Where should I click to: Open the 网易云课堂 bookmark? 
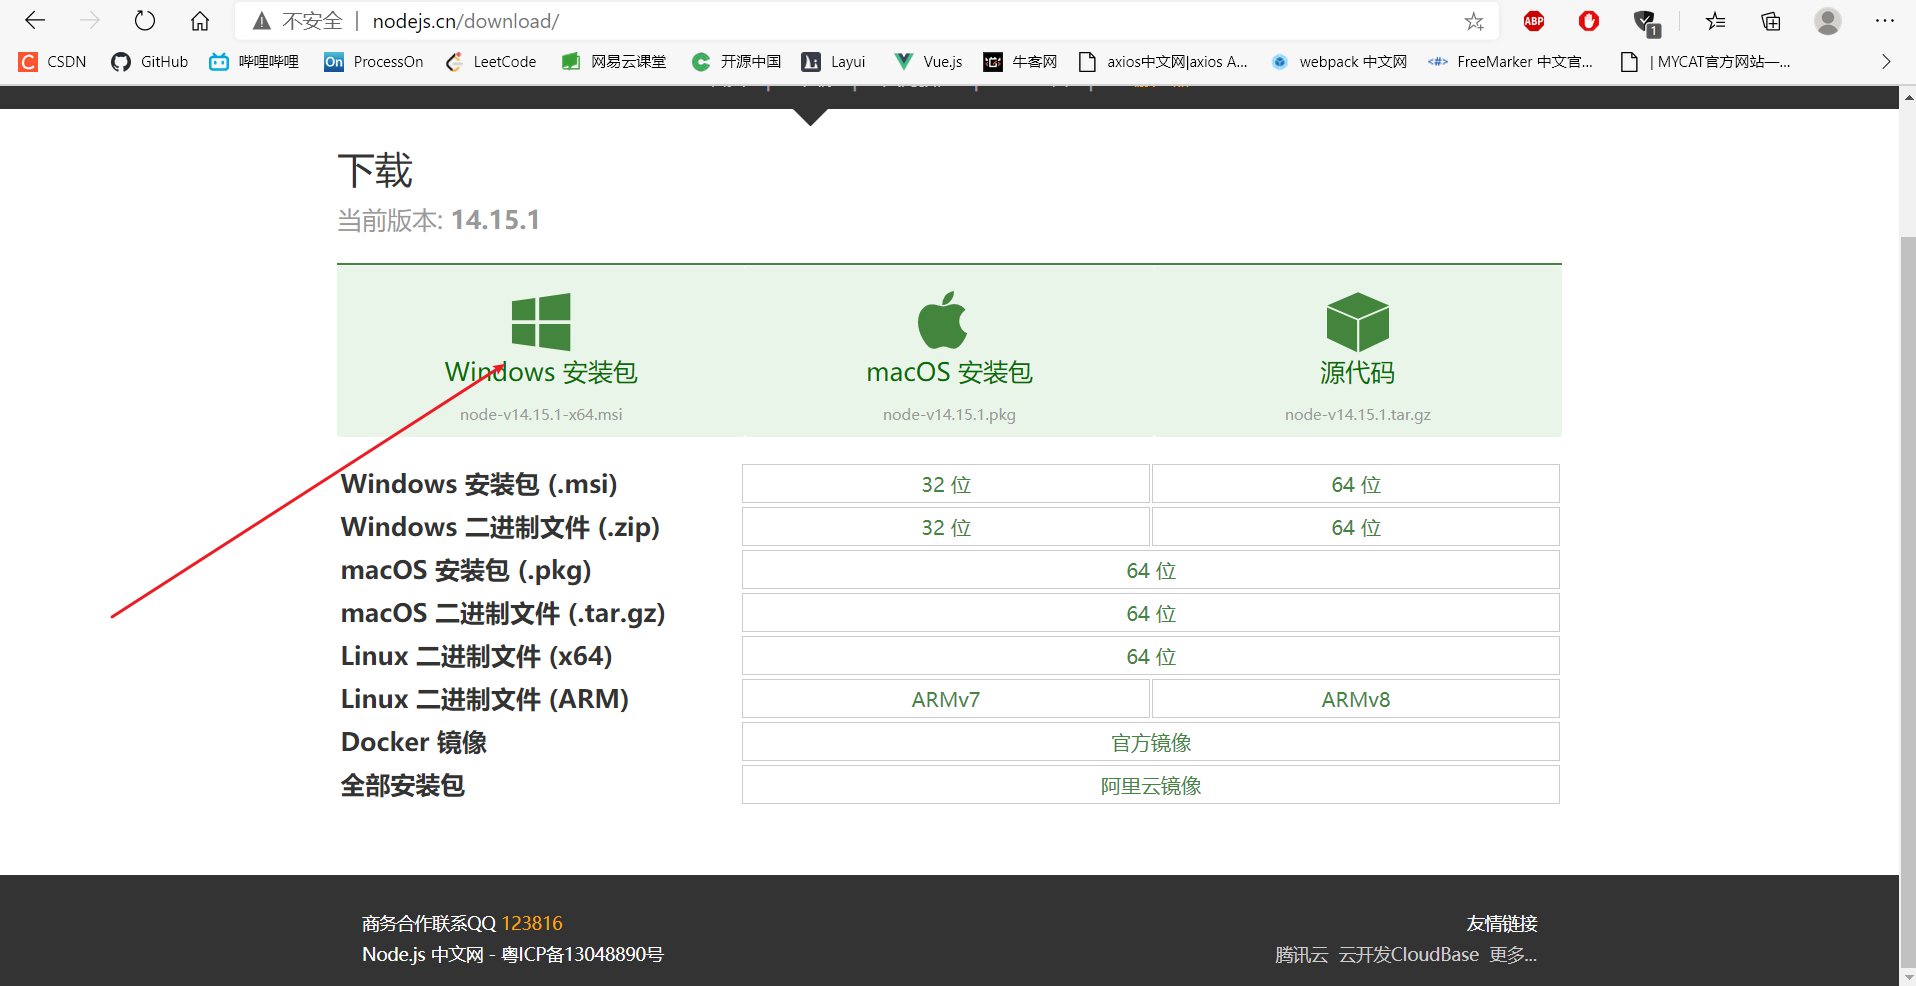point(614,62)
